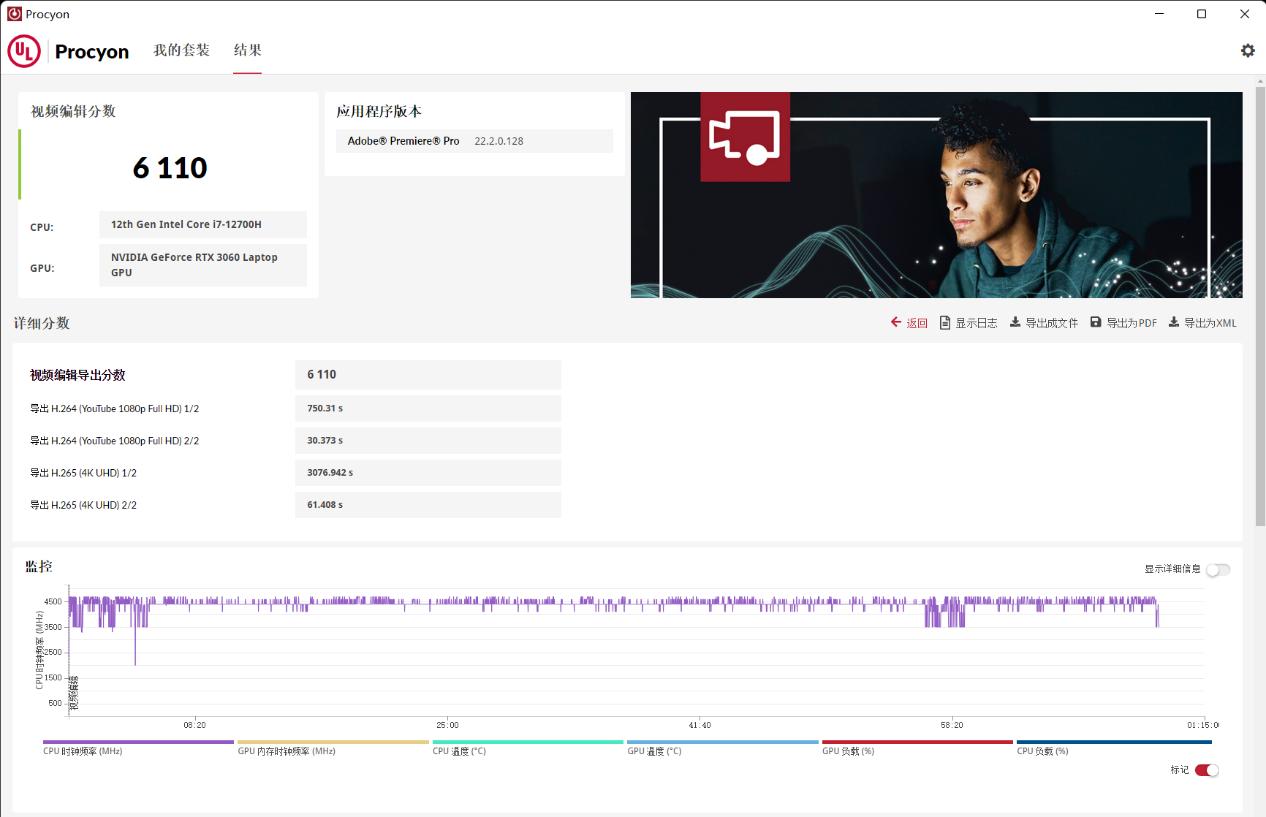
Task: Open settings via the gear icon
Action: (1247, 50)
